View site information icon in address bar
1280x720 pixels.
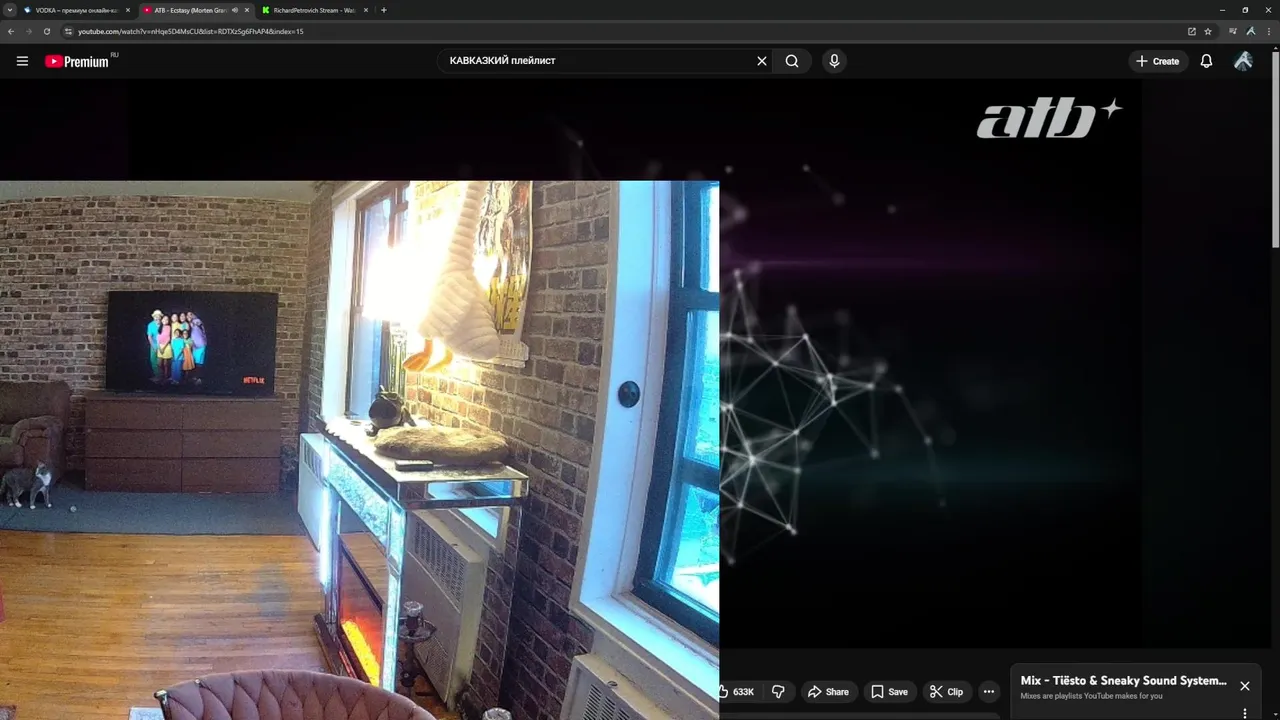[68, 31]
